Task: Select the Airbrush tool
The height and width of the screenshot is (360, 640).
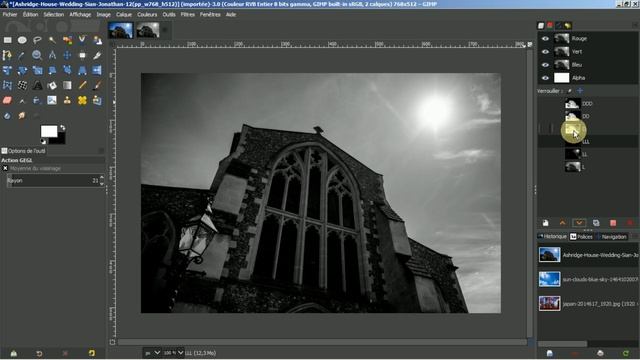Action: click(x=22, y=100)
